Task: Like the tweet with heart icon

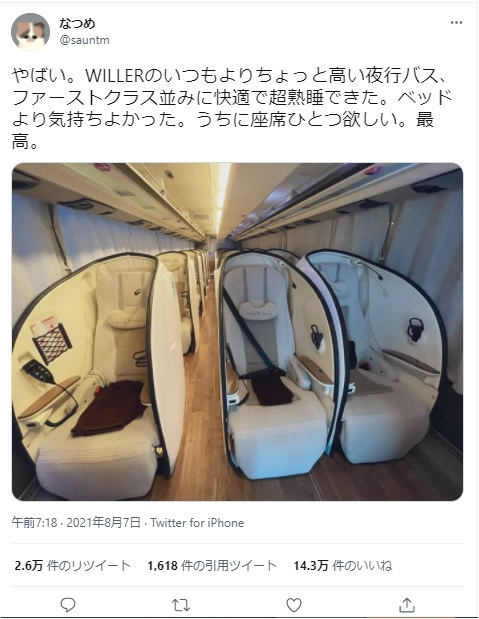Action: pyautogui.click(x=294, y=604)
